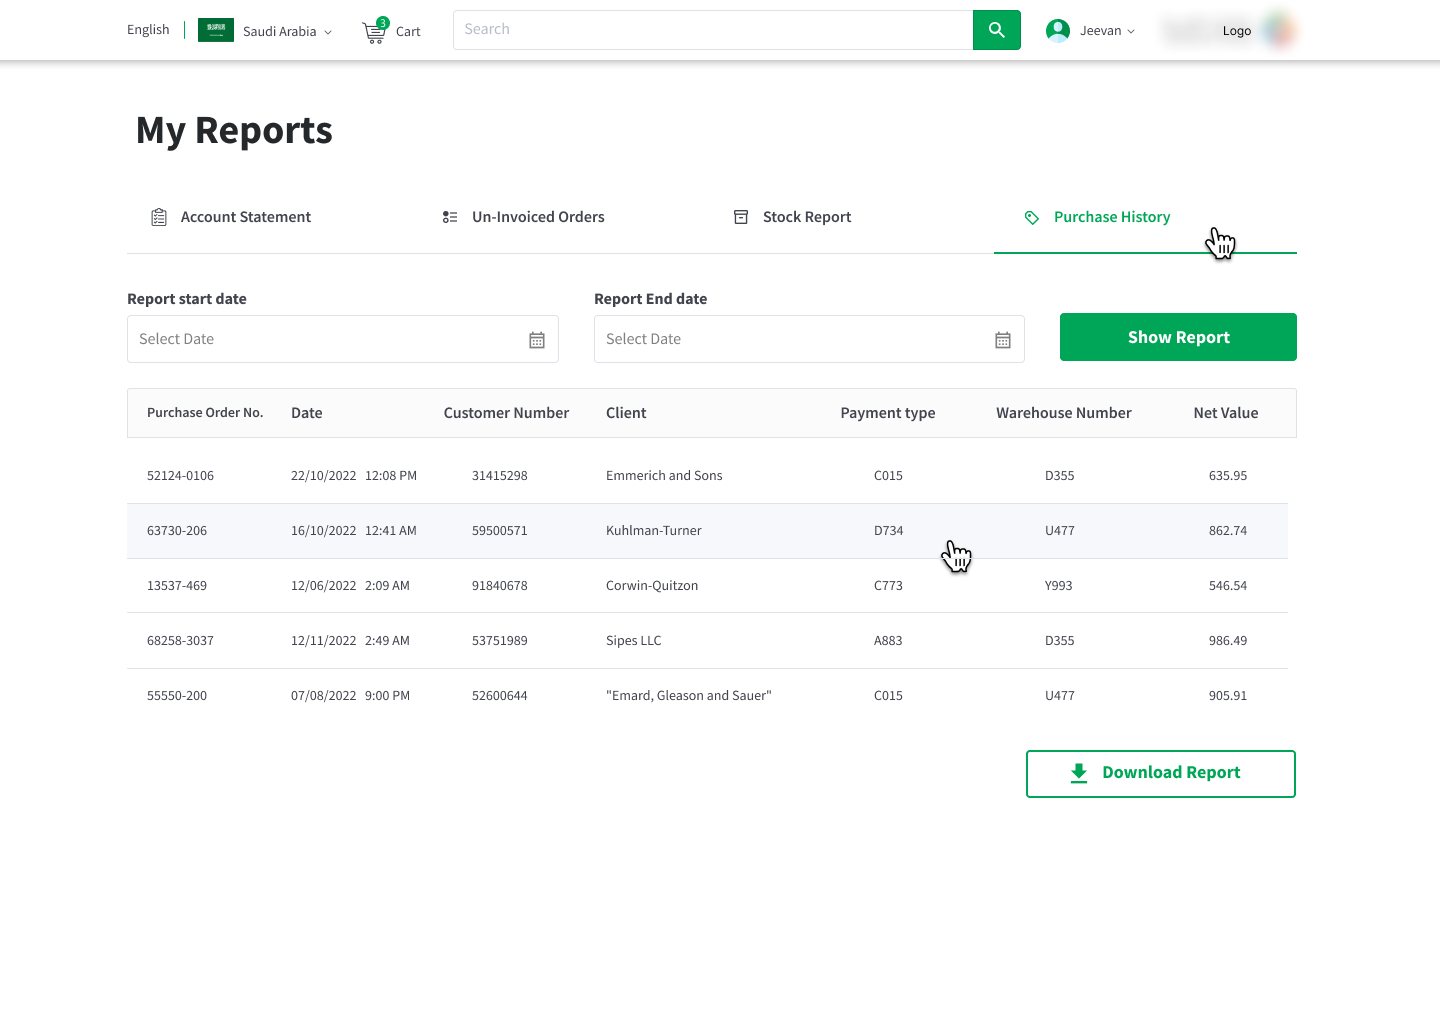Click the Account Statement clipboard icon
This screenshot has width=1440, height=1010.
(159, 217)
